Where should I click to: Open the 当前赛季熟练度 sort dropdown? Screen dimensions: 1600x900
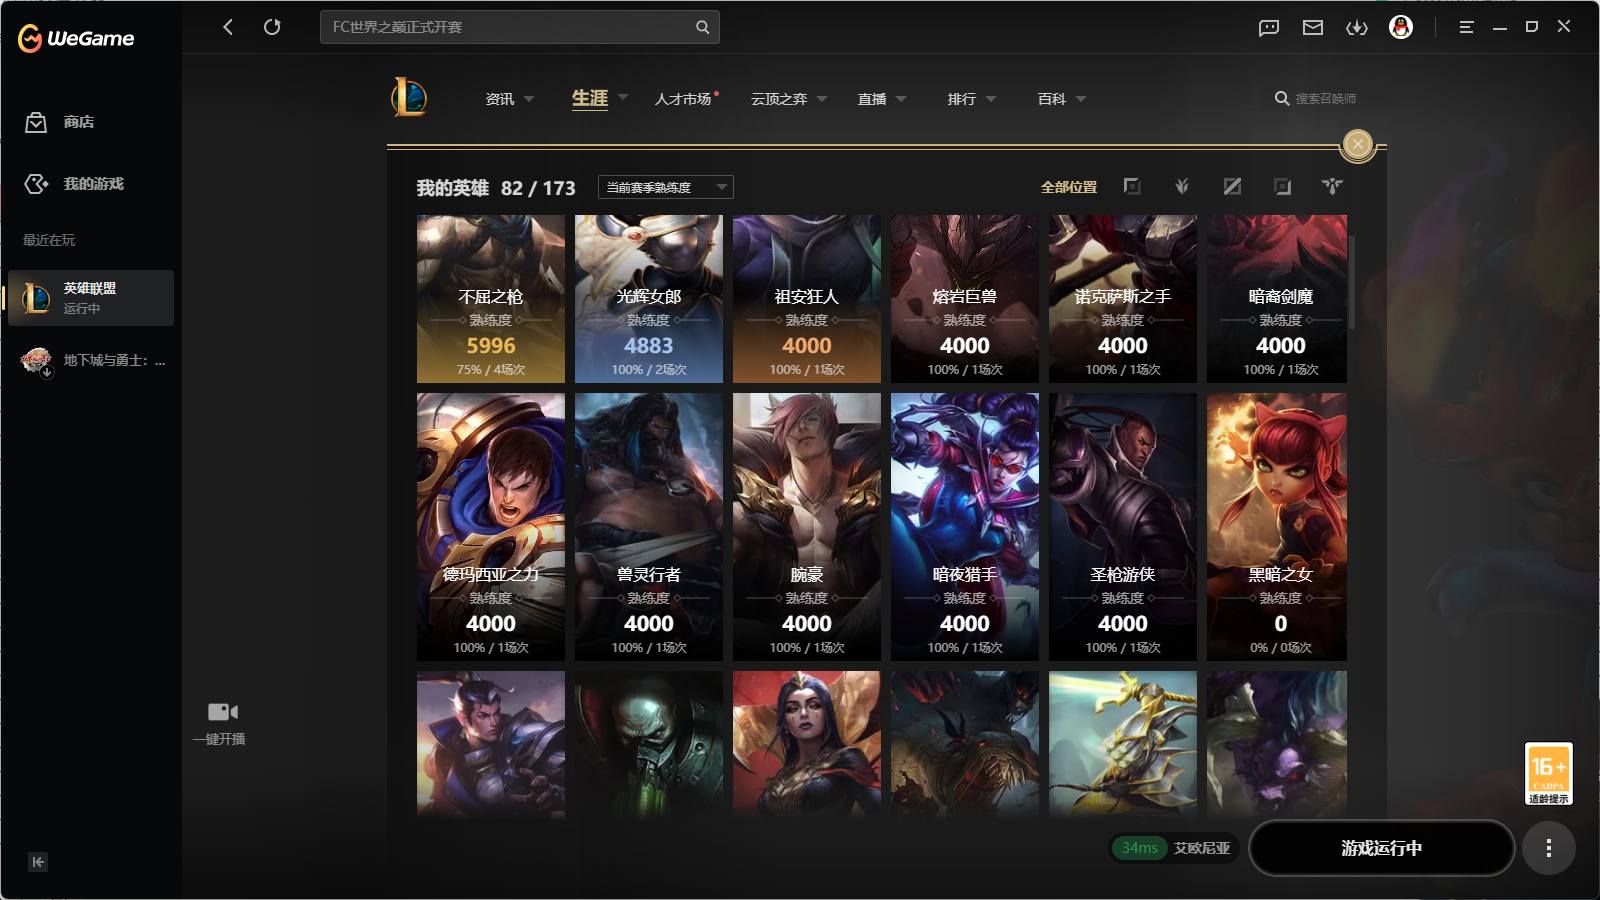665,187
